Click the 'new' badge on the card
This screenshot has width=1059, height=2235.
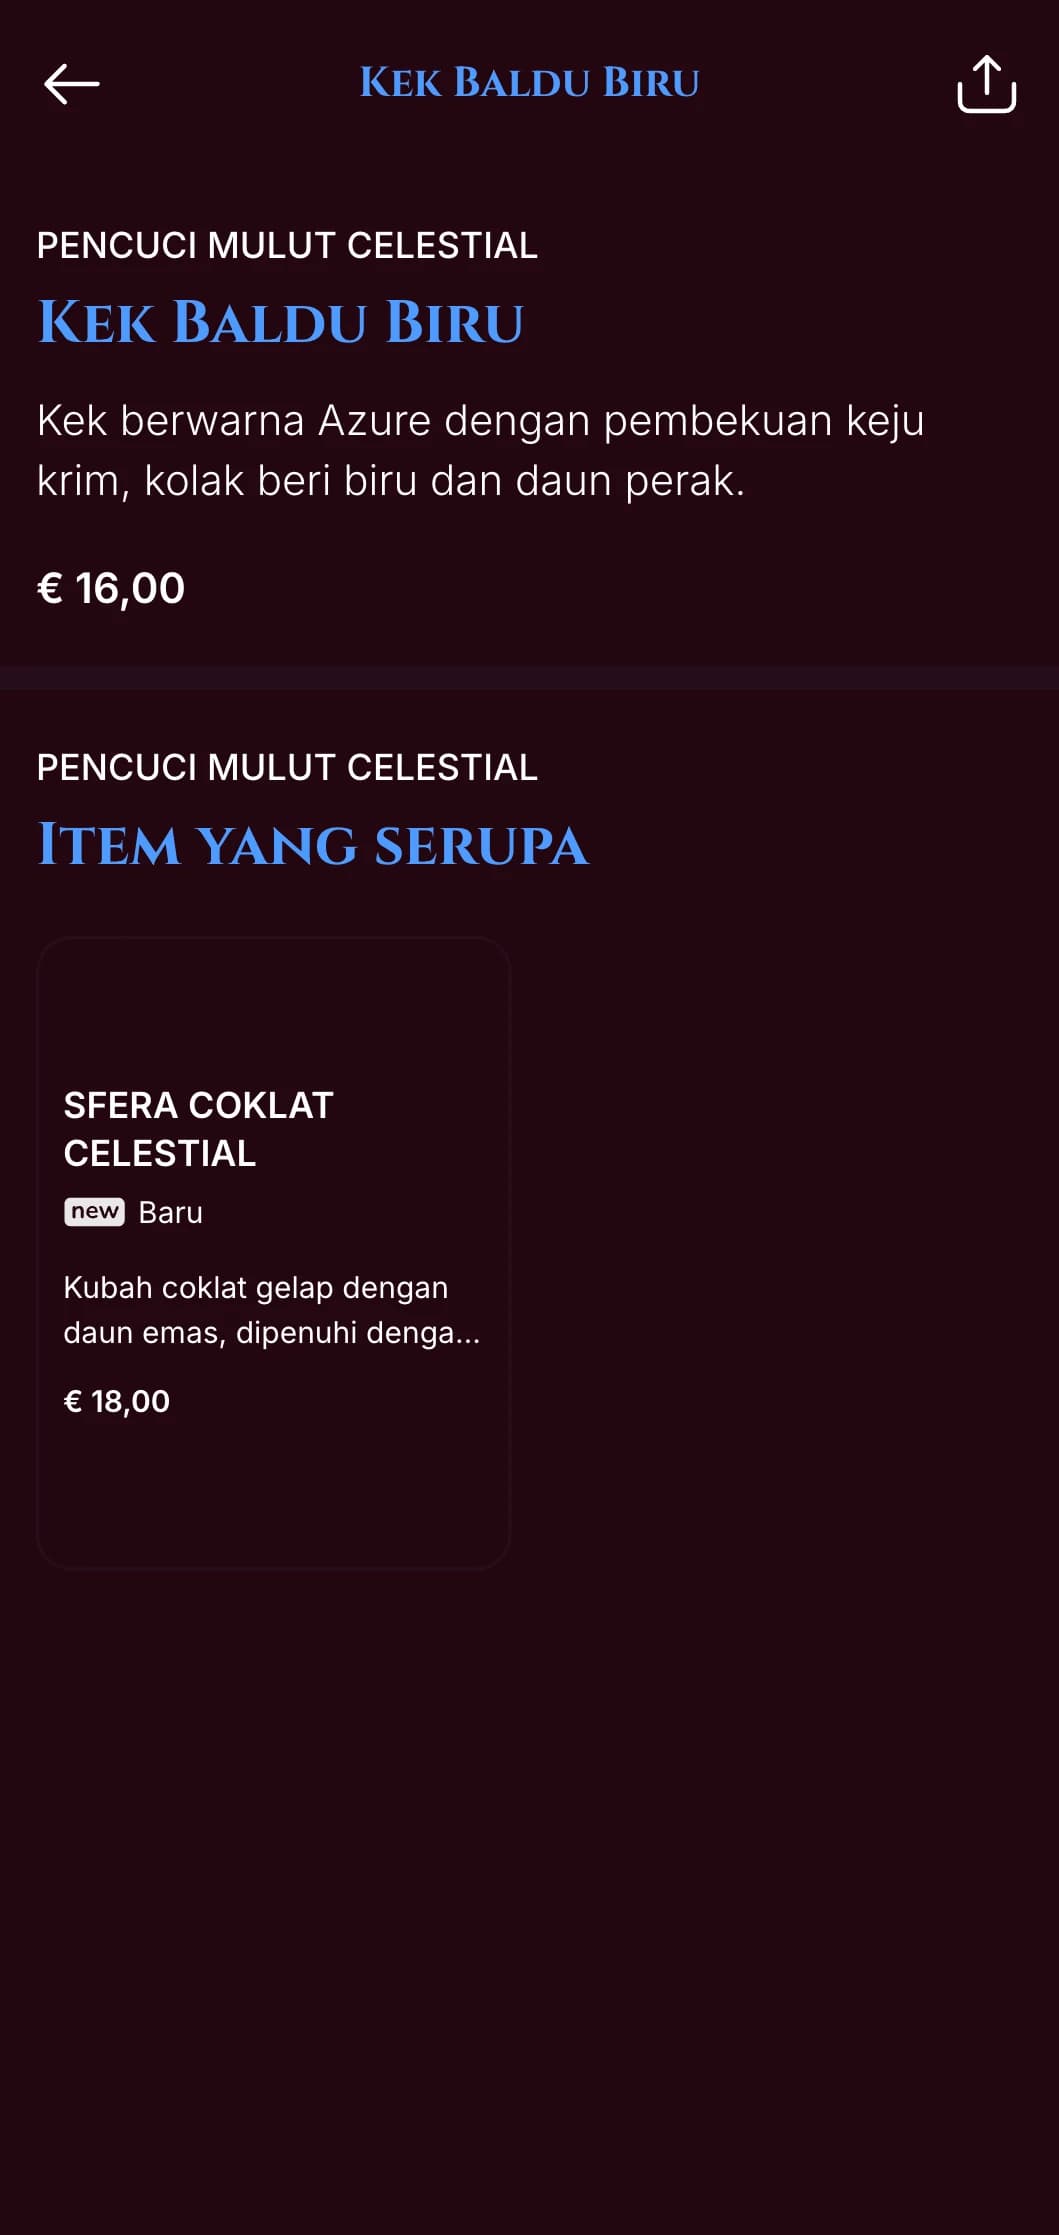(95, 1212)
